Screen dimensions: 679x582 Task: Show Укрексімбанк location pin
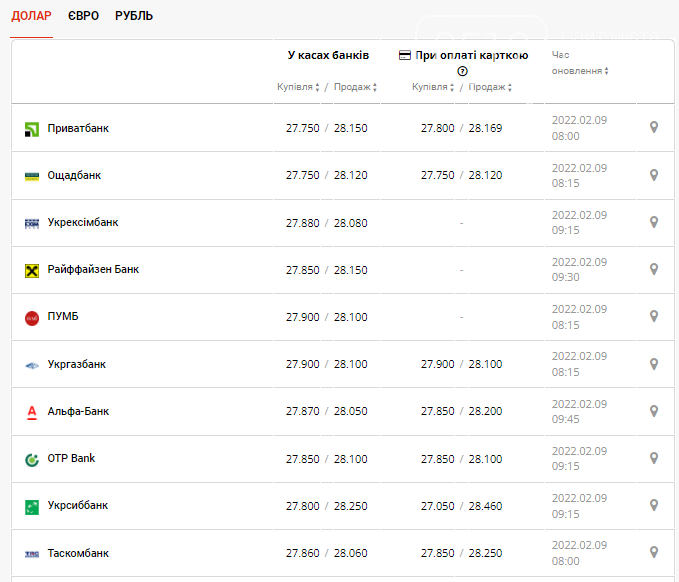pyautogui.click(x=654, y=222)
